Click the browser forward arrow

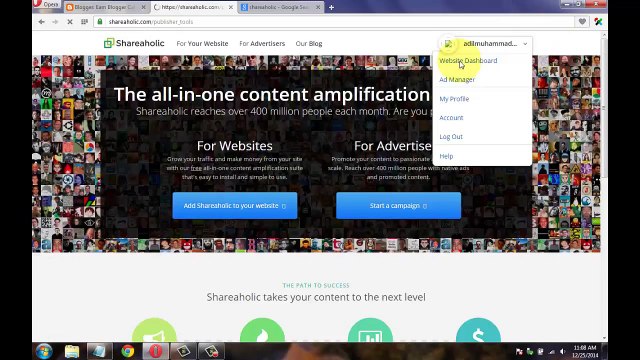[x=56, y=22]
